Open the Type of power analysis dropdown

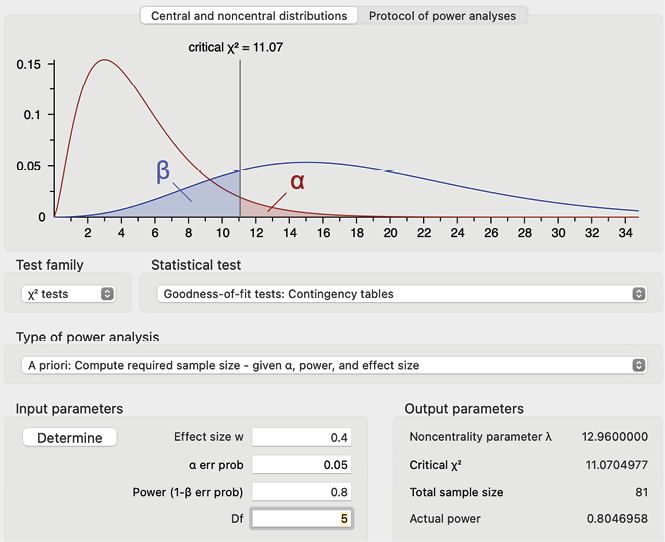coord(334,366)
